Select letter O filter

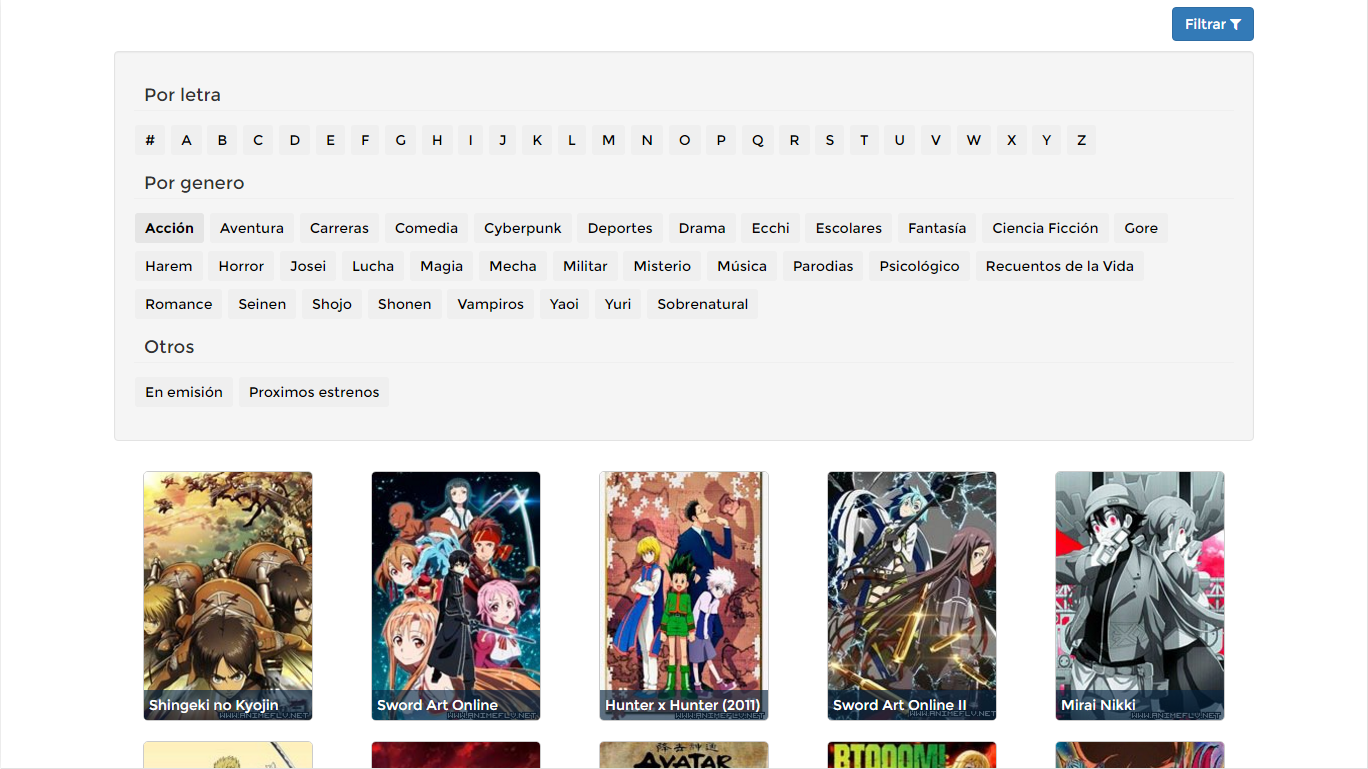[685, 140]
